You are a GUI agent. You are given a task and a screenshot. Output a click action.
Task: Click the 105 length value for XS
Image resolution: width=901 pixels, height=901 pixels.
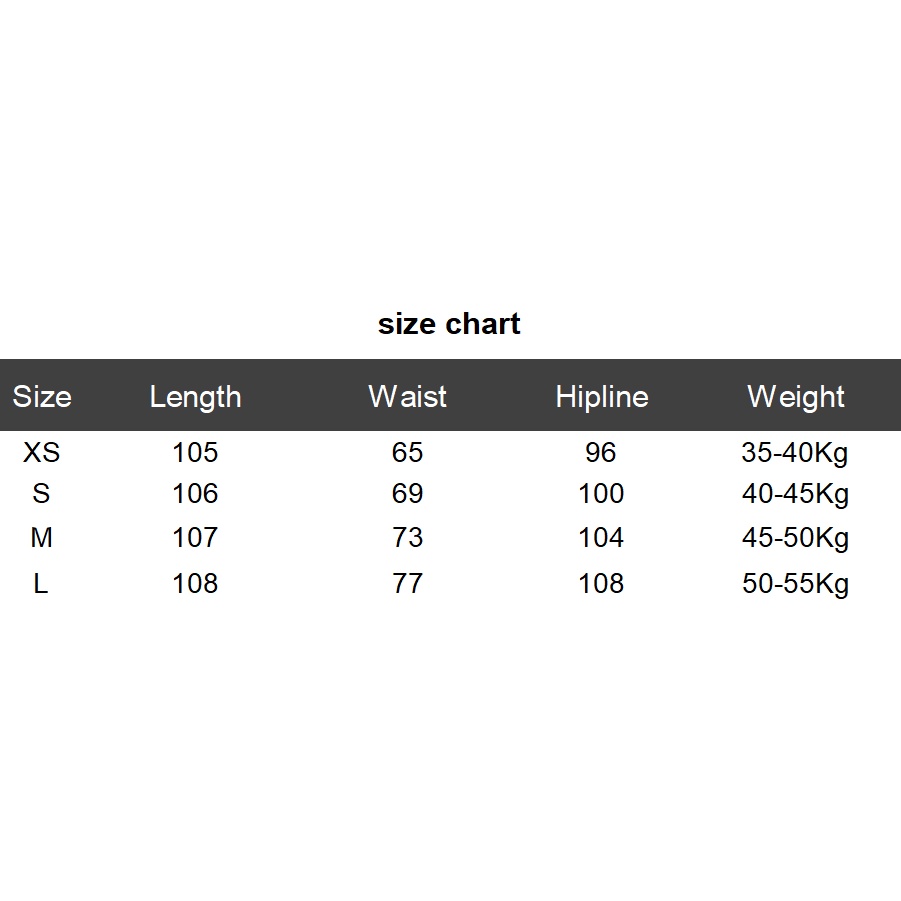pos(195,453)
